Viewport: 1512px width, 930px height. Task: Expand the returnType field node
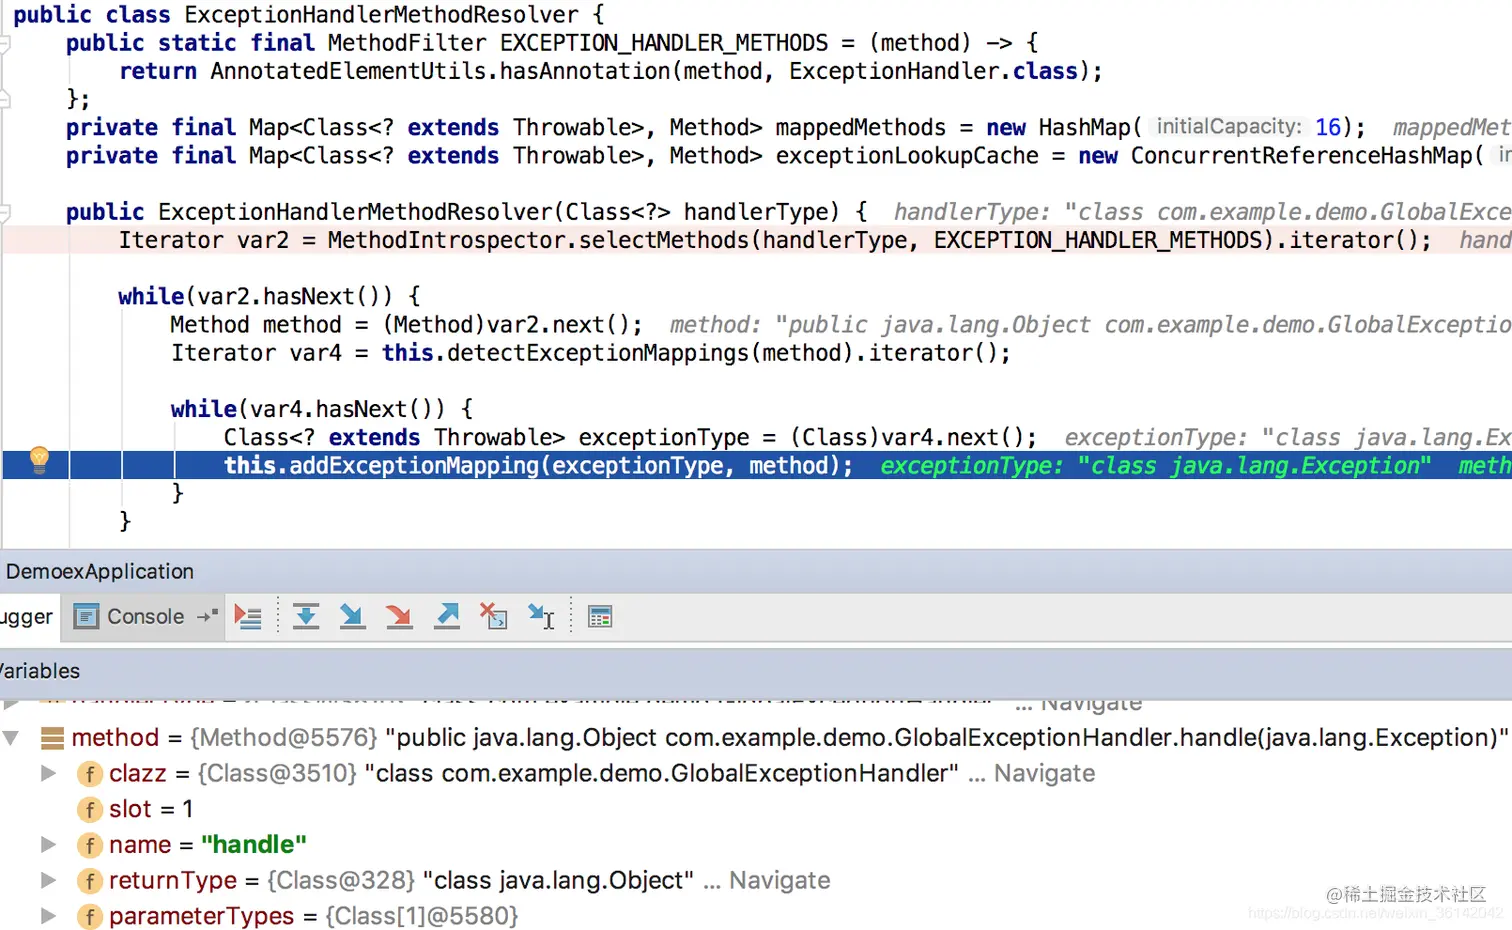(x=48, y=880)
